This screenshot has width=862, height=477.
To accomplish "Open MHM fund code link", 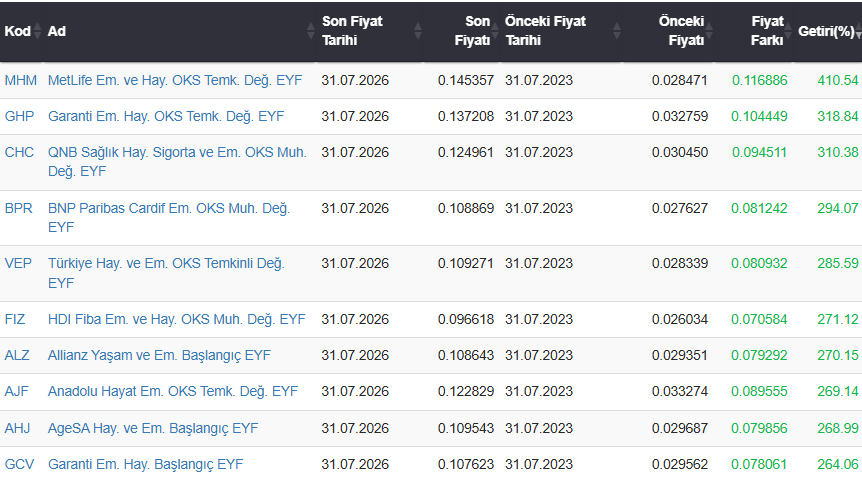I will pyautogui.click(x=20, y=80).
